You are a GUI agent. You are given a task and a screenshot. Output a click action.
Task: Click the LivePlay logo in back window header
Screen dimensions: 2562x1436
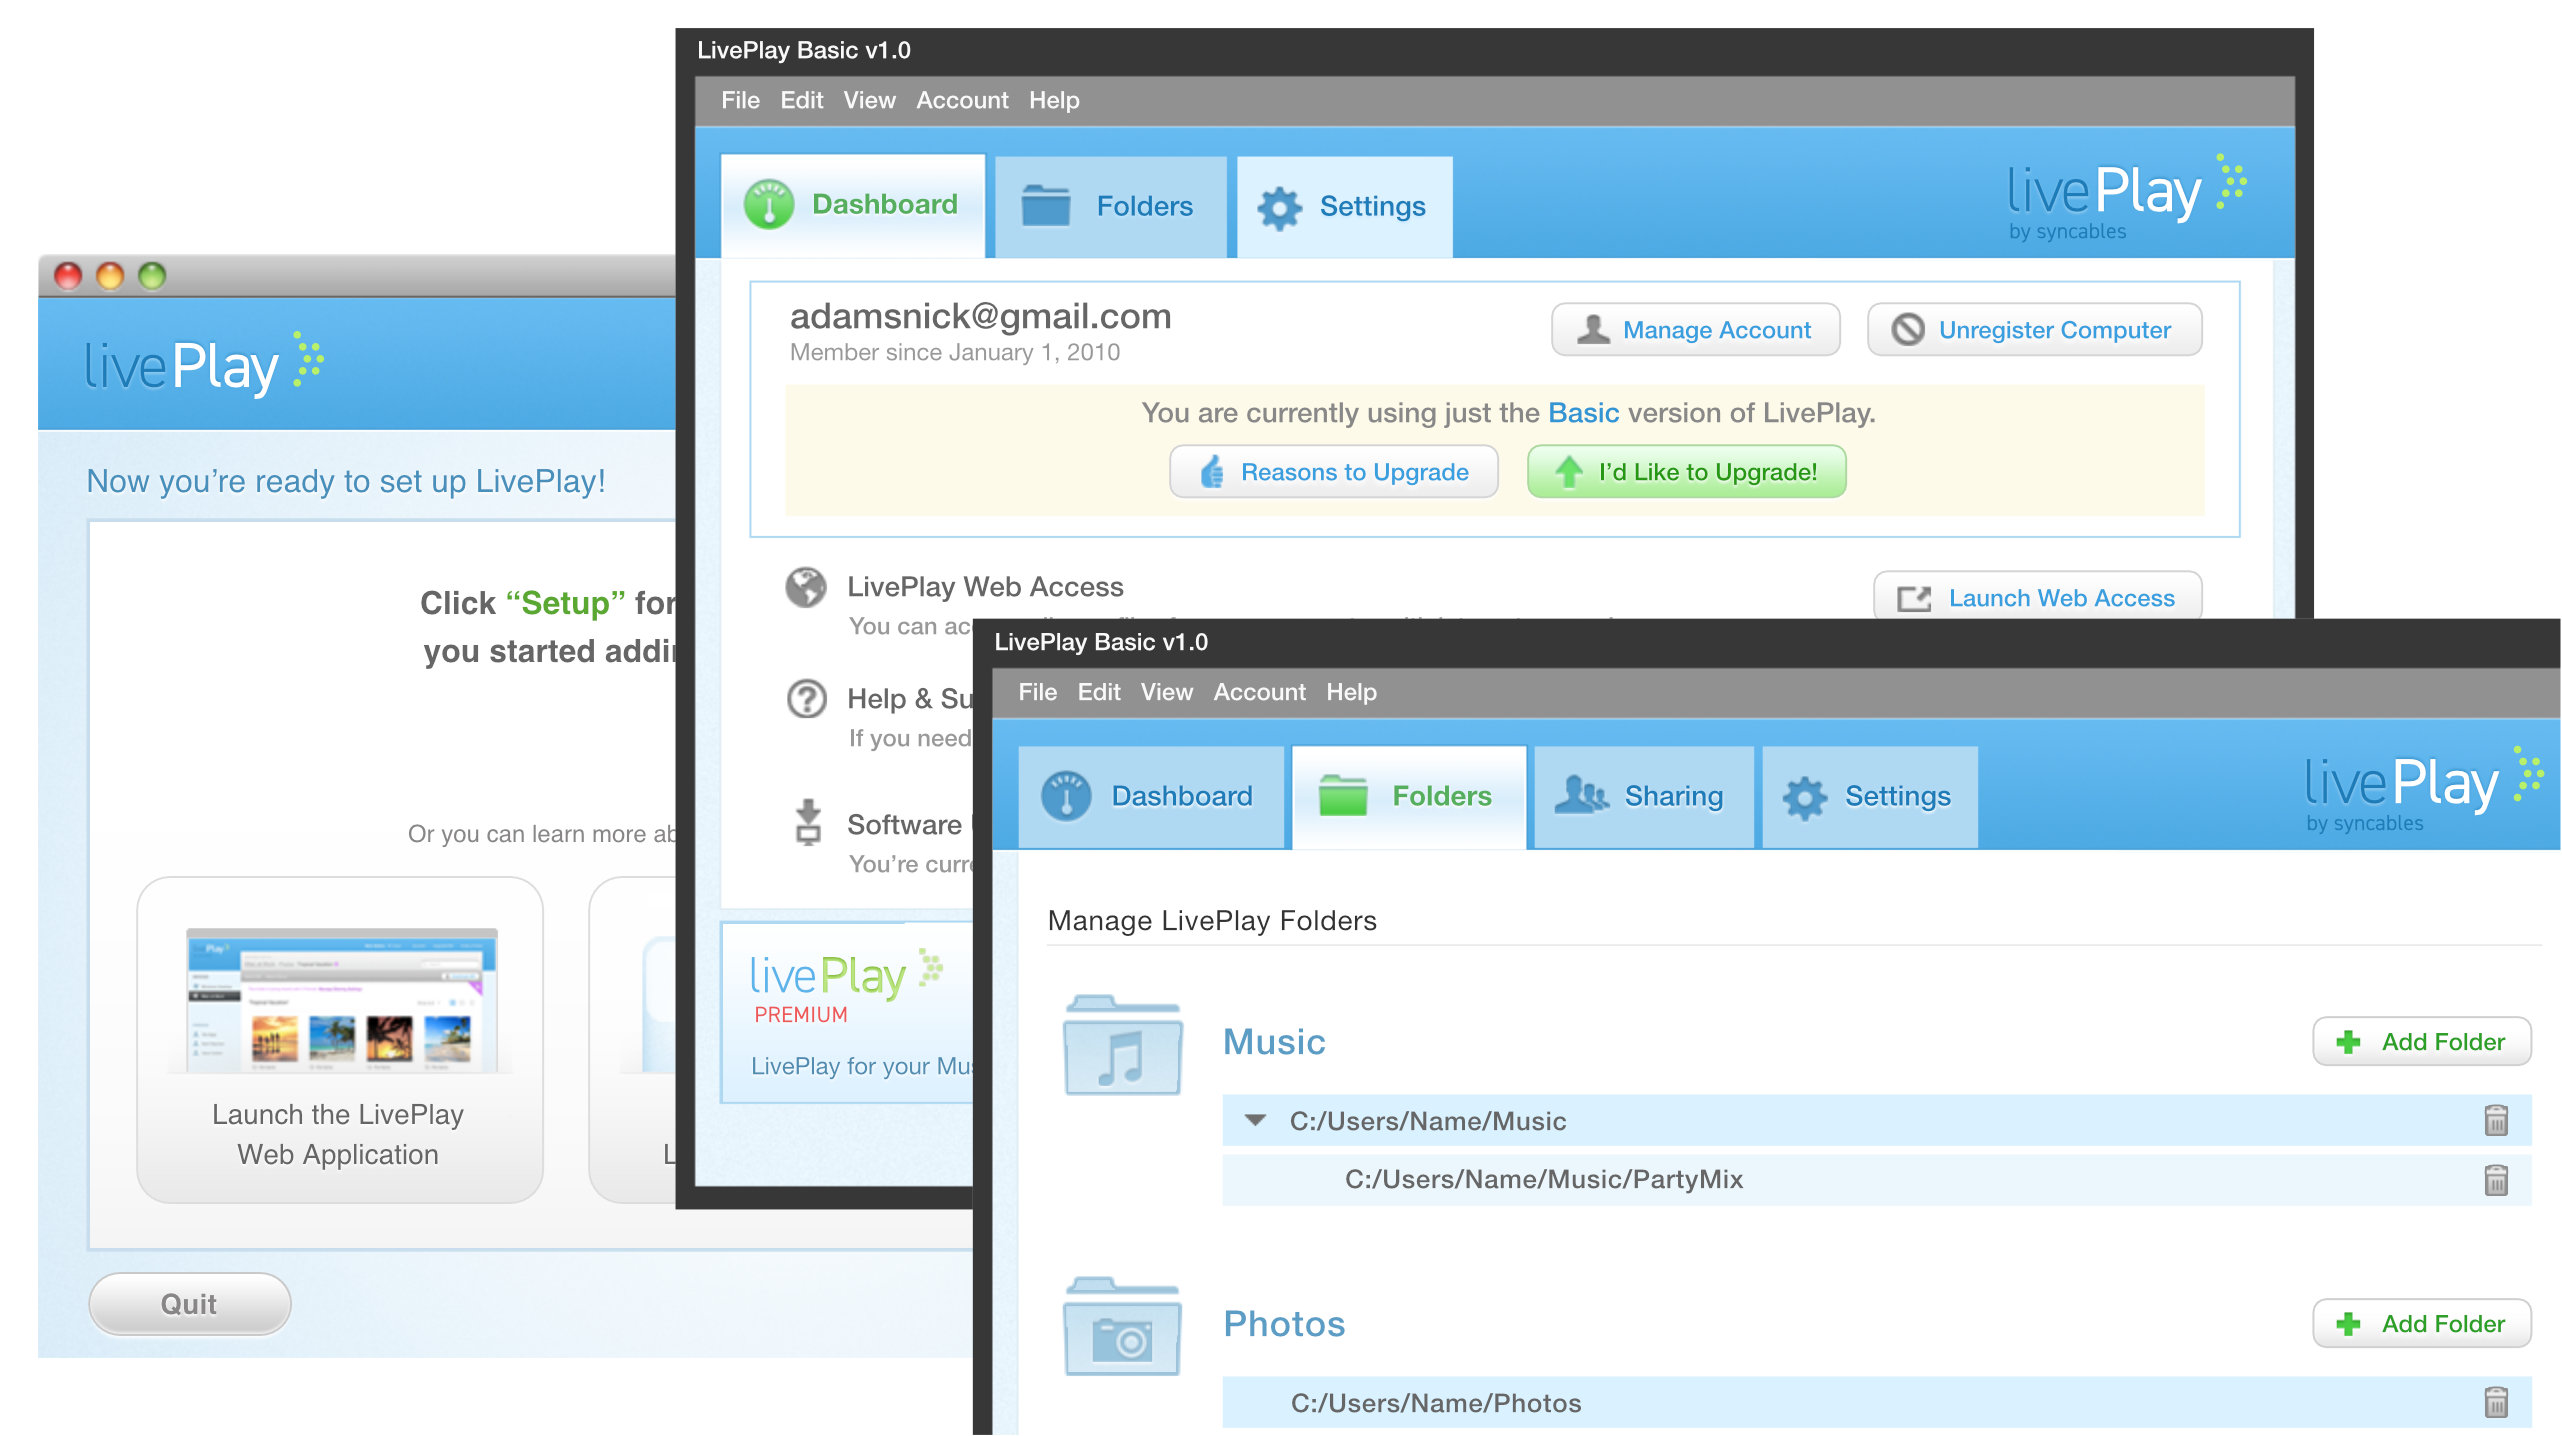coord(2126,198)
